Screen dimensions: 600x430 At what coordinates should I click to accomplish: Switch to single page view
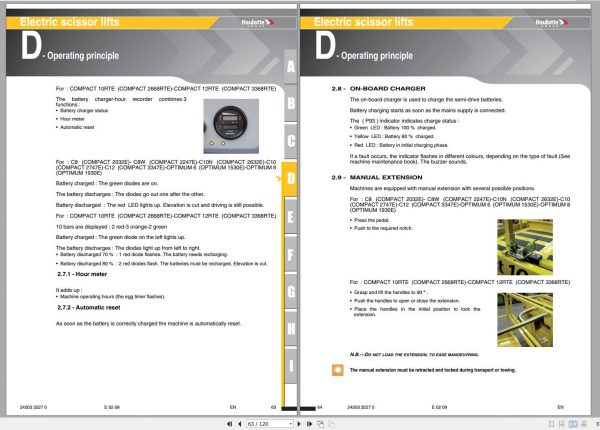click(x=551, y=424)
